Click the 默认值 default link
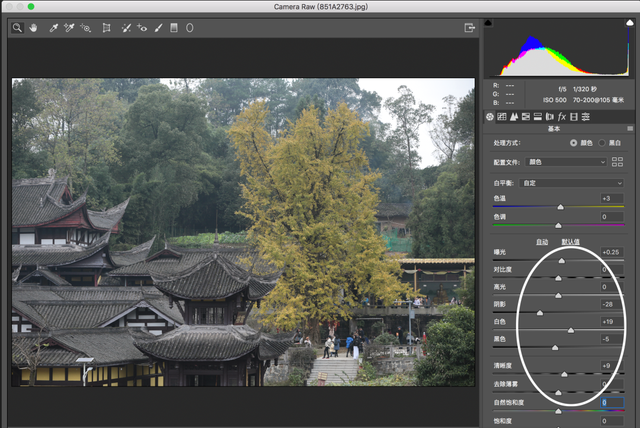Screen dimensions: 640x428 [570, 242]
